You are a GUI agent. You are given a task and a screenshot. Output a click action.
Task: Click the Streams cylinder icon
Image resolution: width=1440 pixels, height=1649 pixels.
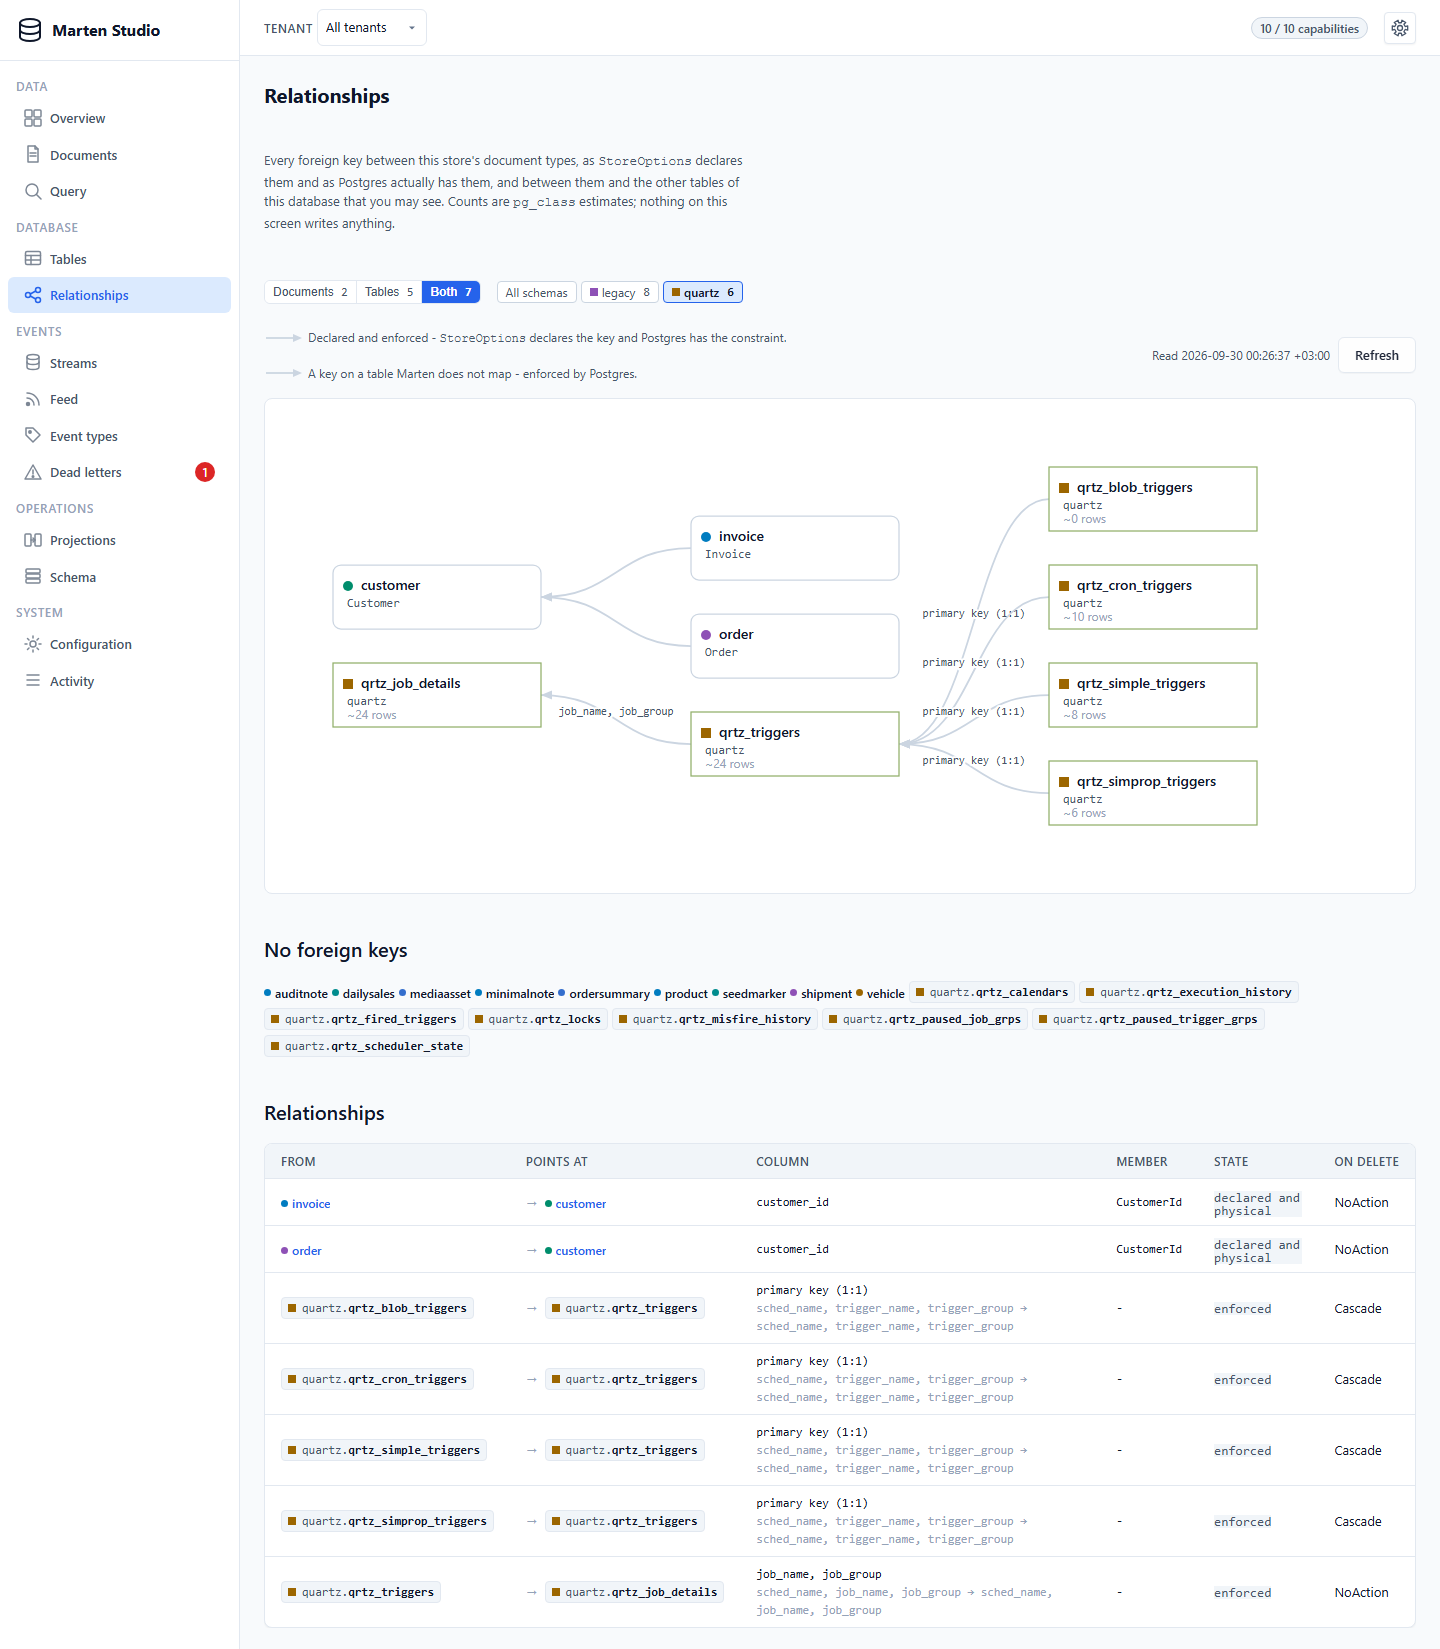(33, 363)
